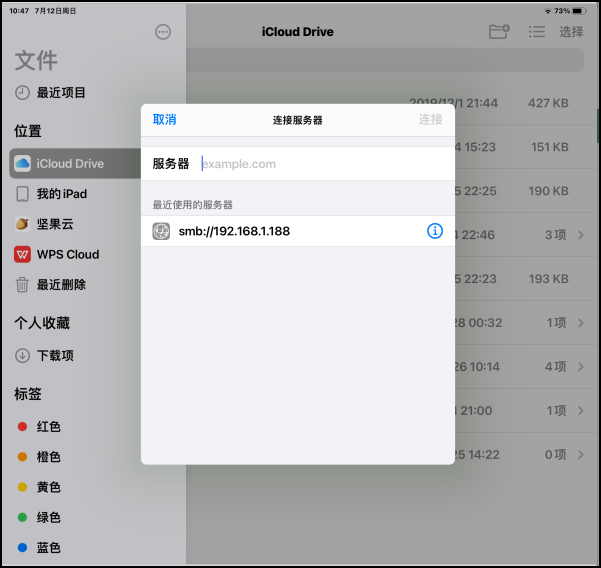Tap the 选择 select button
Screen dimensions: 601x568
pos(571,32)
